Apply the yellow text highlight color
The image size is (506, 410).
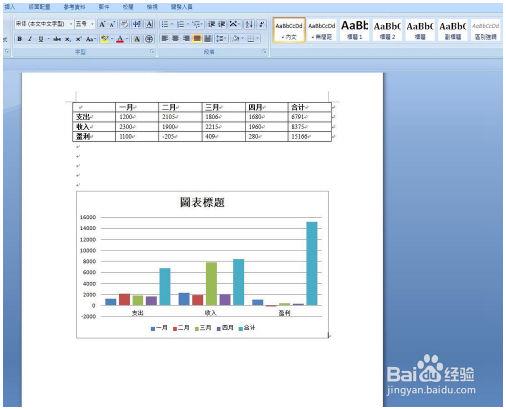tap(104, 39)
